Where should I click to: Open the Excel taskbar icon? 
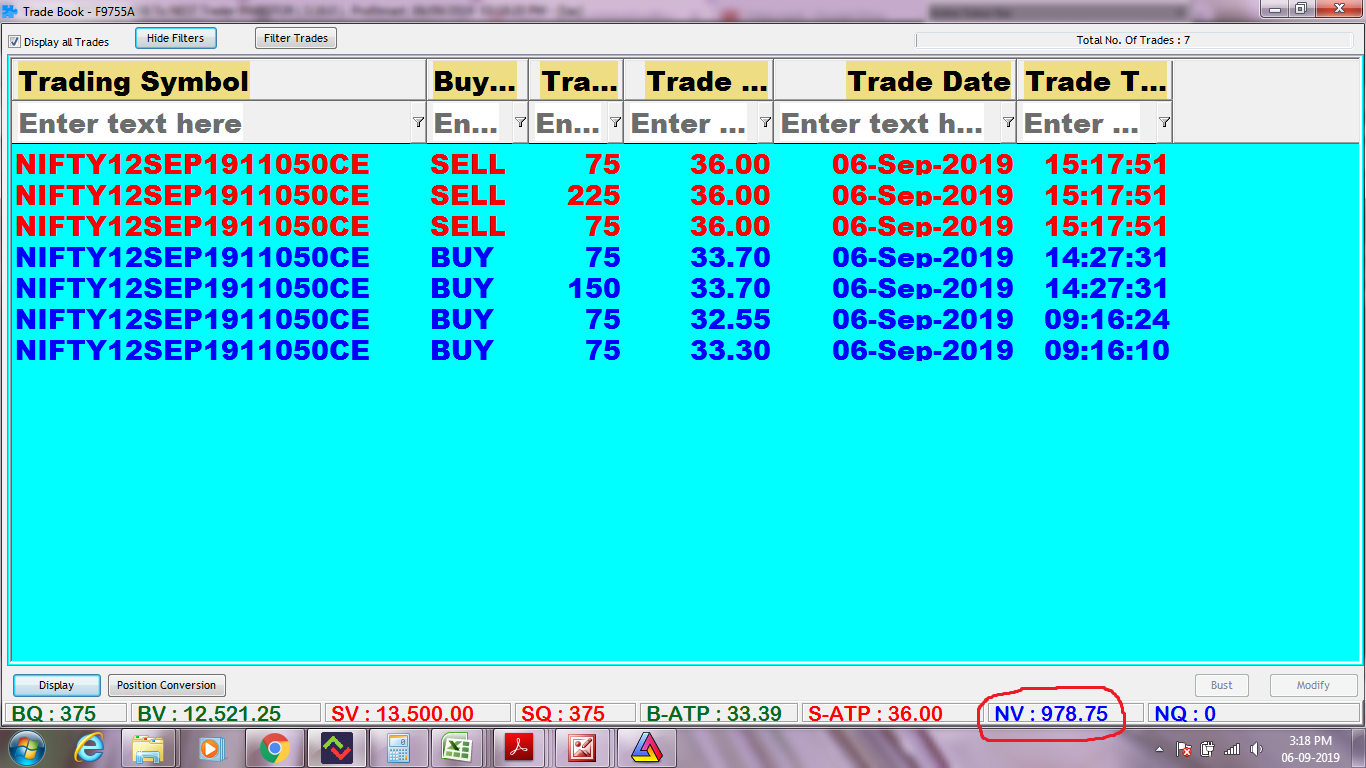coord(458,747)
